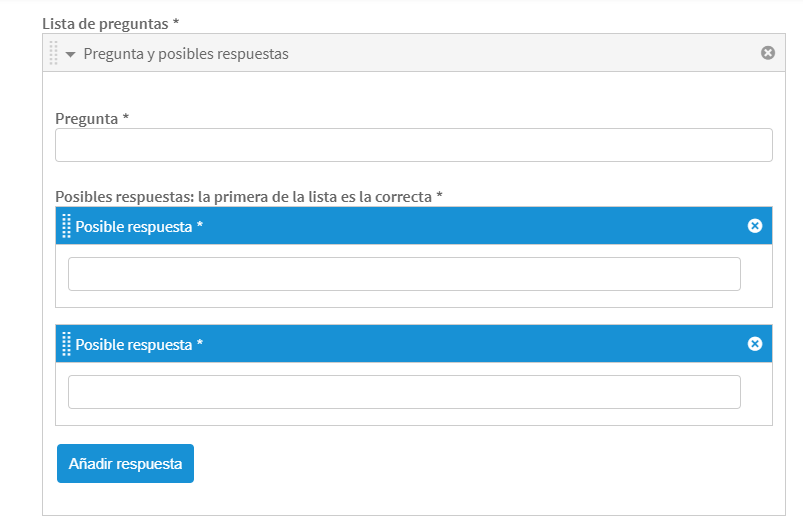Image resolution: width=803 pixels, height=530 pixels.
Task: Focus the second answer text field
Action: [404, 392]
